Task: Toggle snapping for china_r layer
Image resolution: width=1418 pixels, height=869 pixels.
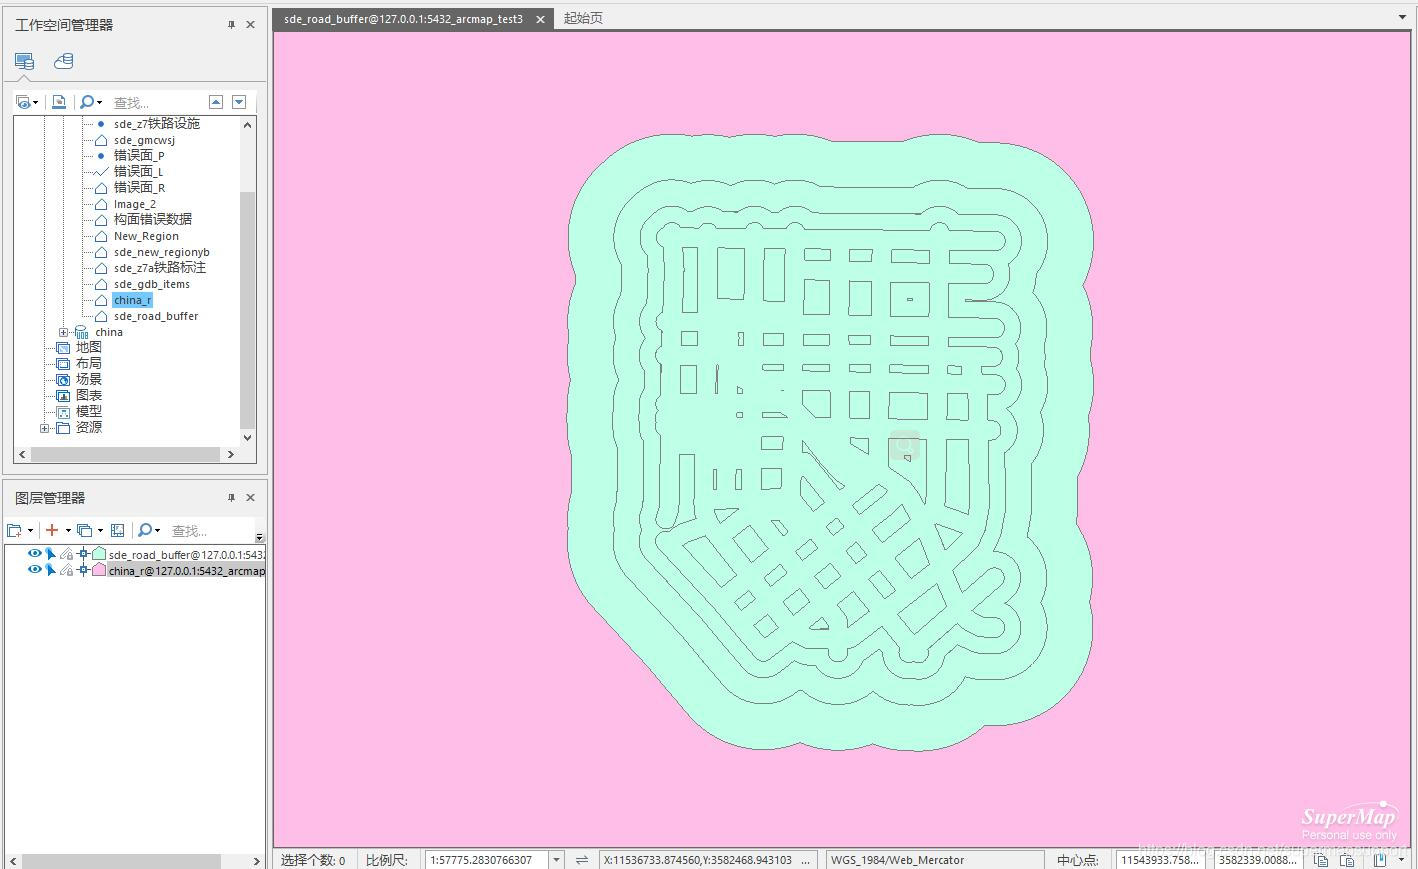Action: click(84, 570)
